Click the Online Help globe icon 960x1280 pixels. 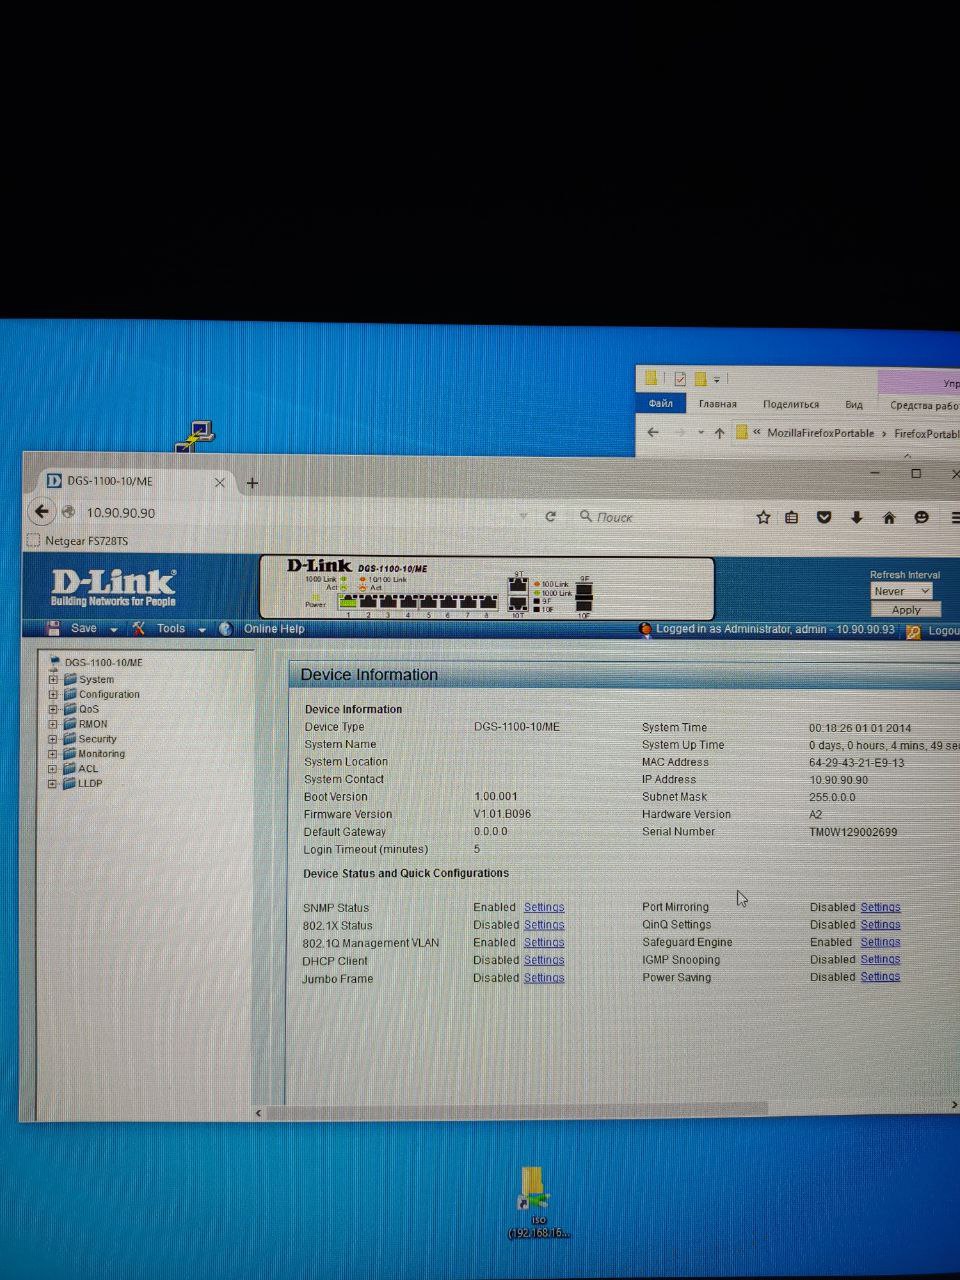226,629
